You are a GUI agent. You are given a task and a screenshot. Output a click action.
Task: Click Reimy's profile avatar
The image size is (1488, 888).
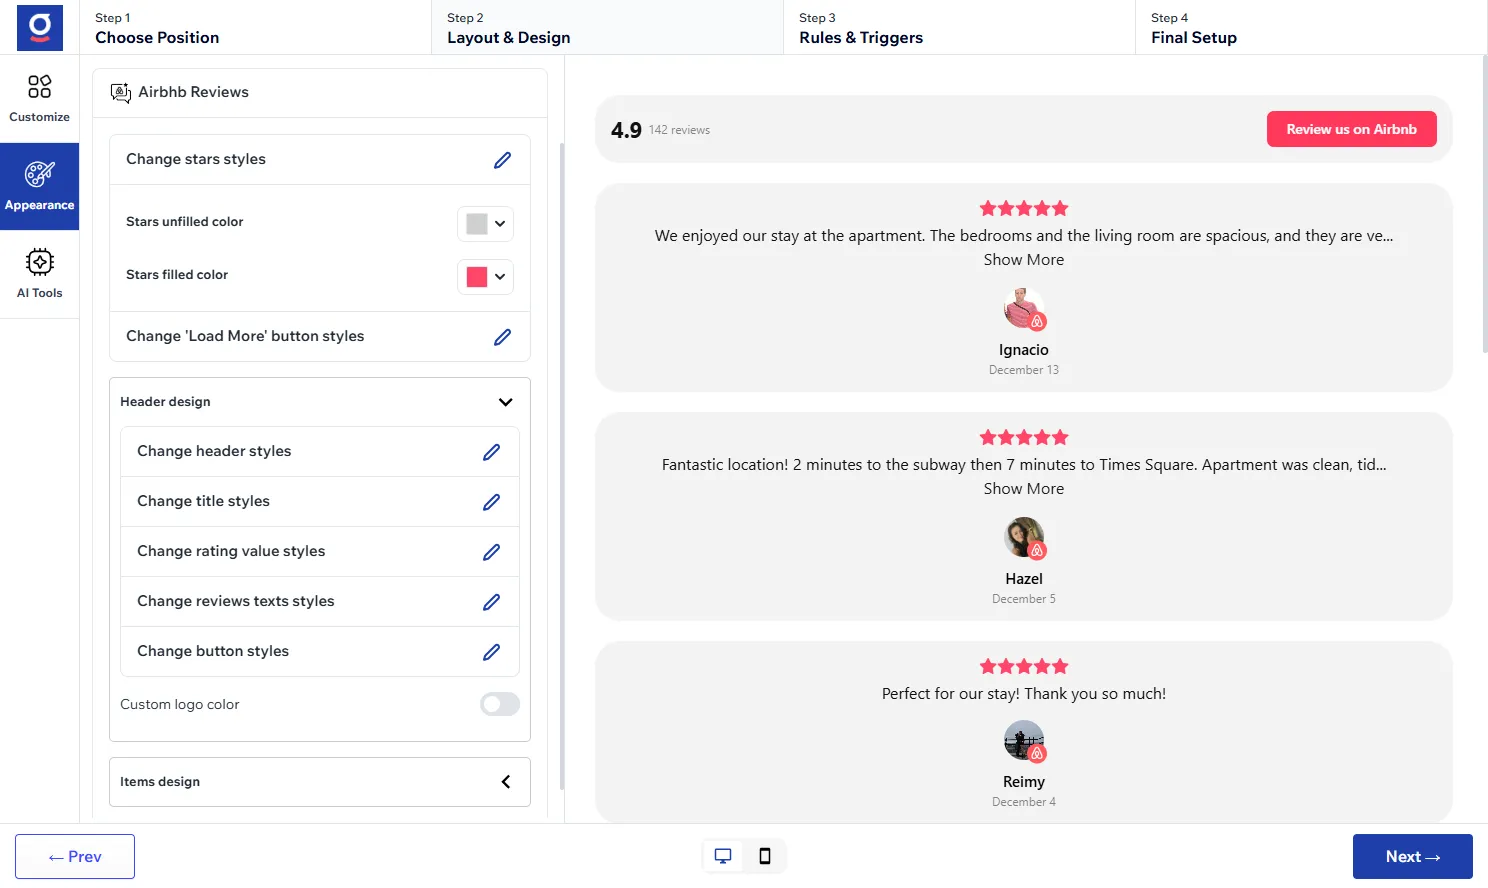coord(1024,741)
